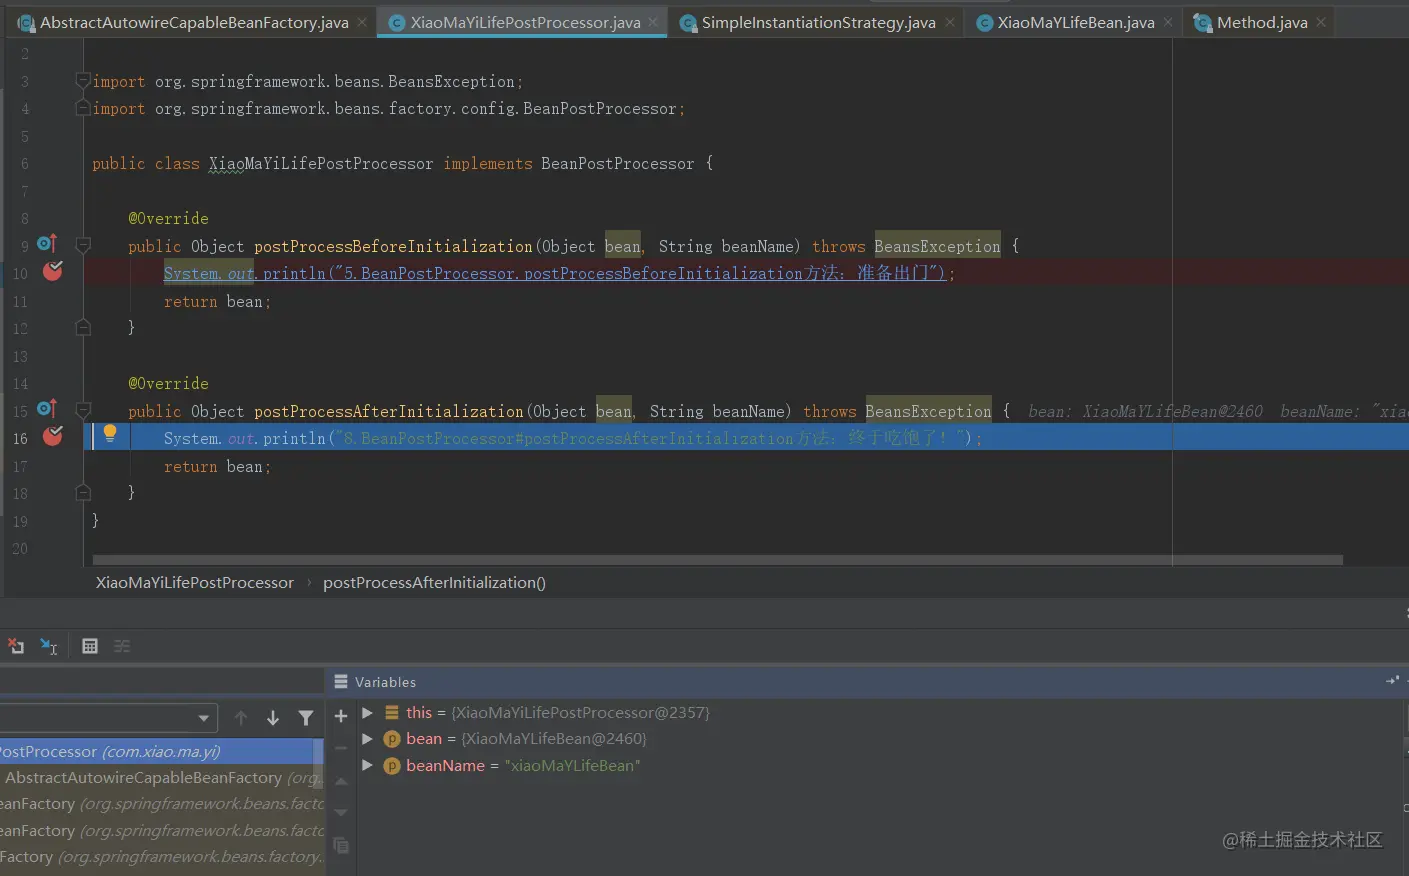Open the Method.java tab
Viewport: 1409px width, 876px height.
click(1262, 22)
